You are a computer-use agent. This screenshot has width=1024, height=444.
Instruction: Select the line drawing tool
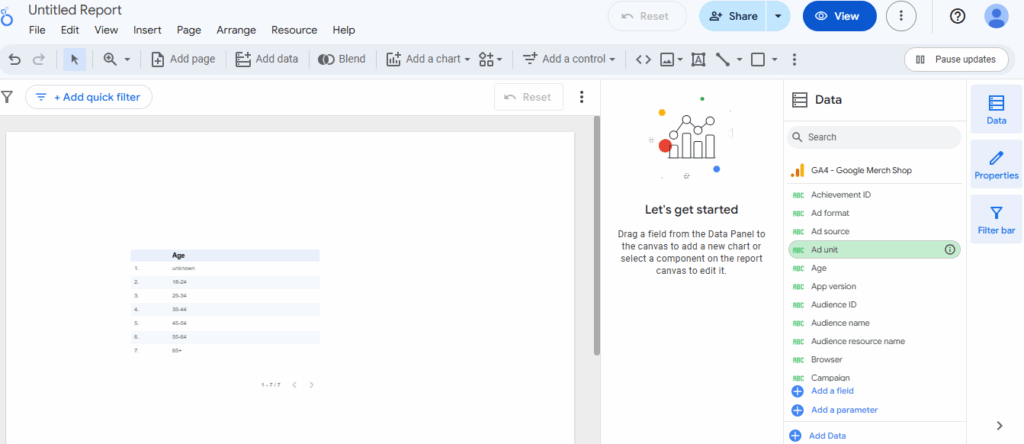point(722,59)
